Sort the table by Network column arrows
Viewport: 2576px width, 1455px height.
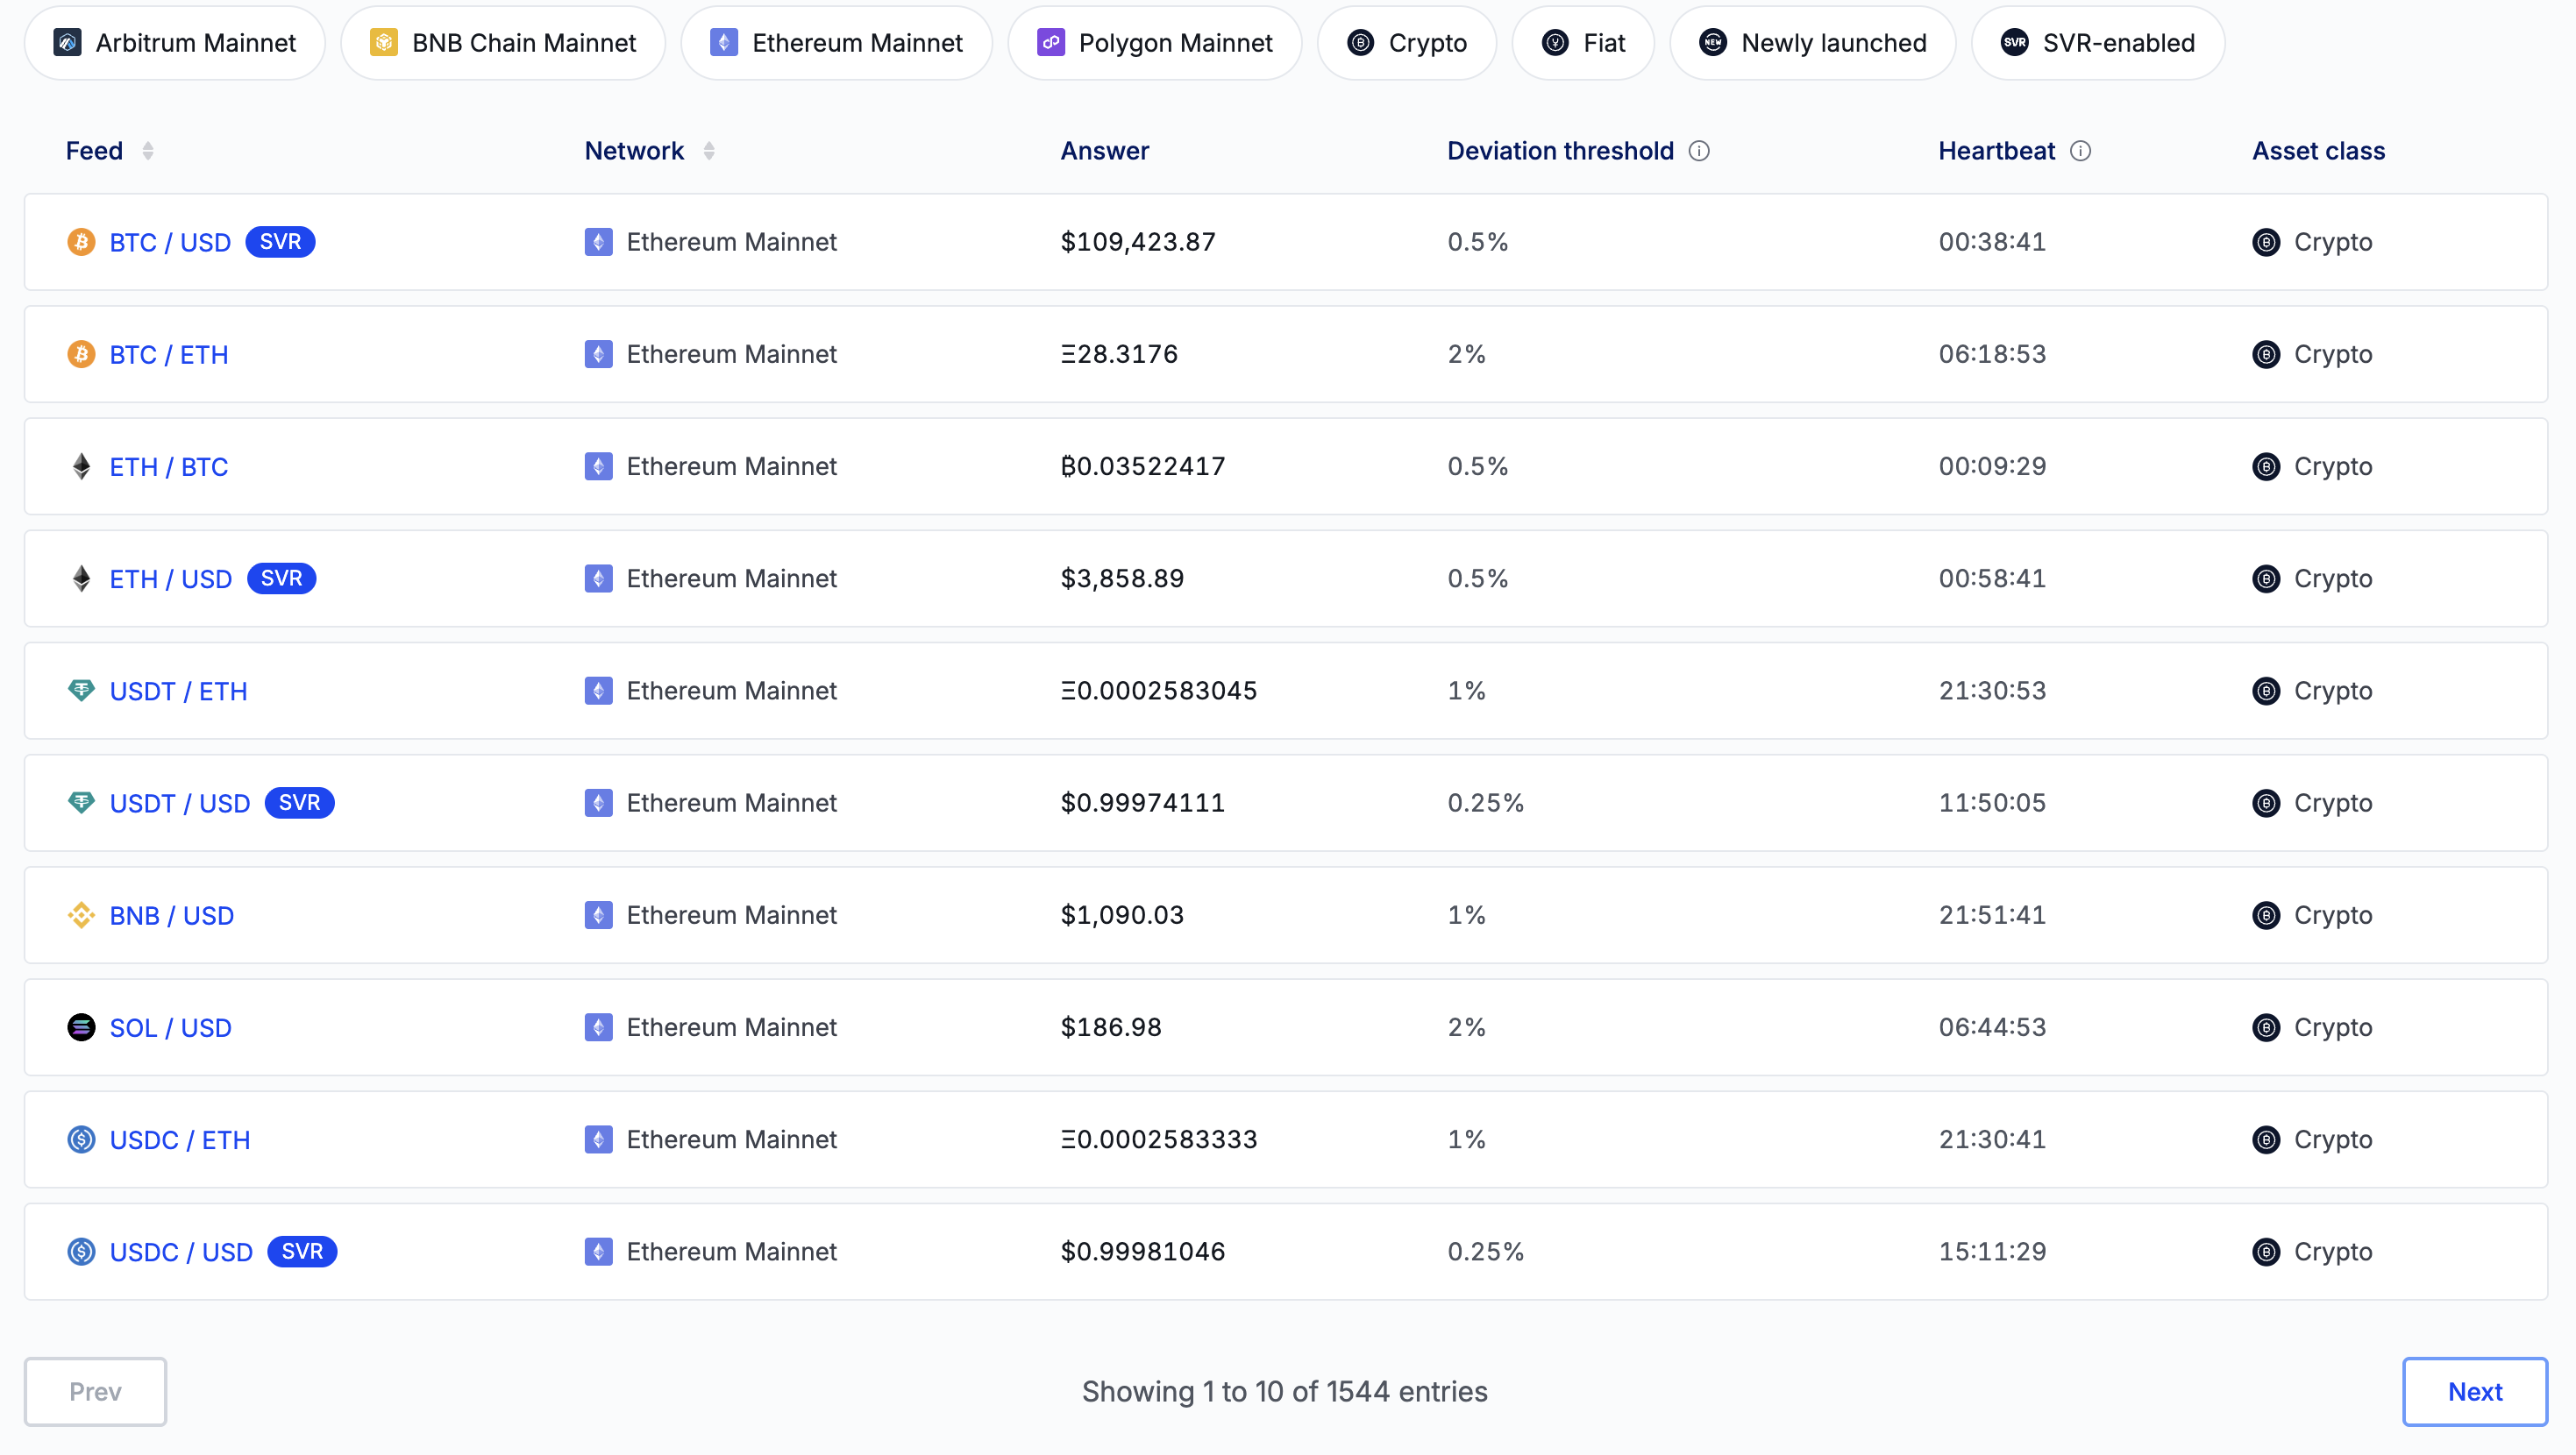click(709, 151)
